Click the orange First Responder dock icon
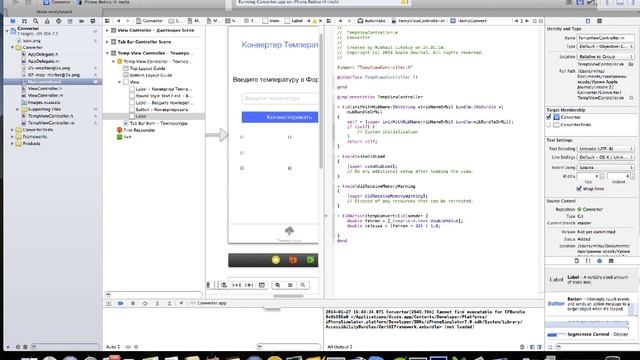This screenshot has height=360, width=640. pos(293,260)
